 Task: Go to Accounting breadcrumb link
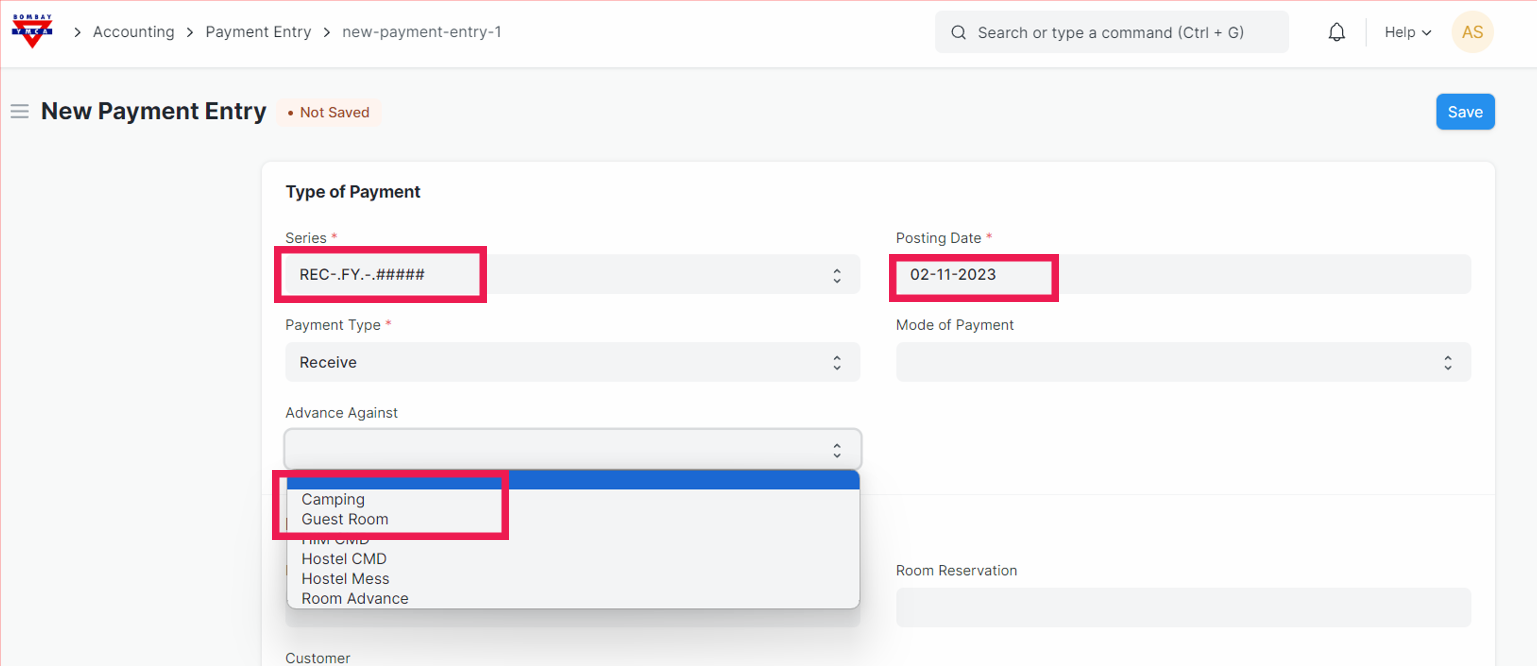pyautogui.click(x=133, y=32)
